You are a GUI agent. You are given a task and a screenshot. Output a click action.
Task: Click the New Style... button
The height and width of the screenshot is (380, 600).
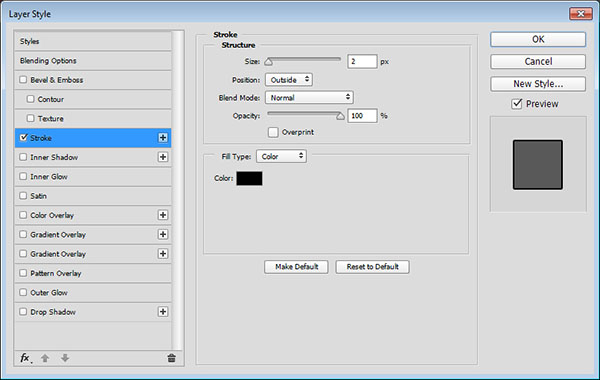[x=538, y=84]
